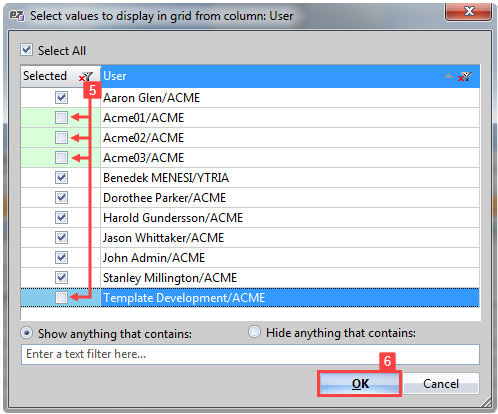The image size is (498, 414).
Task: Click the User column header
Action: 290,76
